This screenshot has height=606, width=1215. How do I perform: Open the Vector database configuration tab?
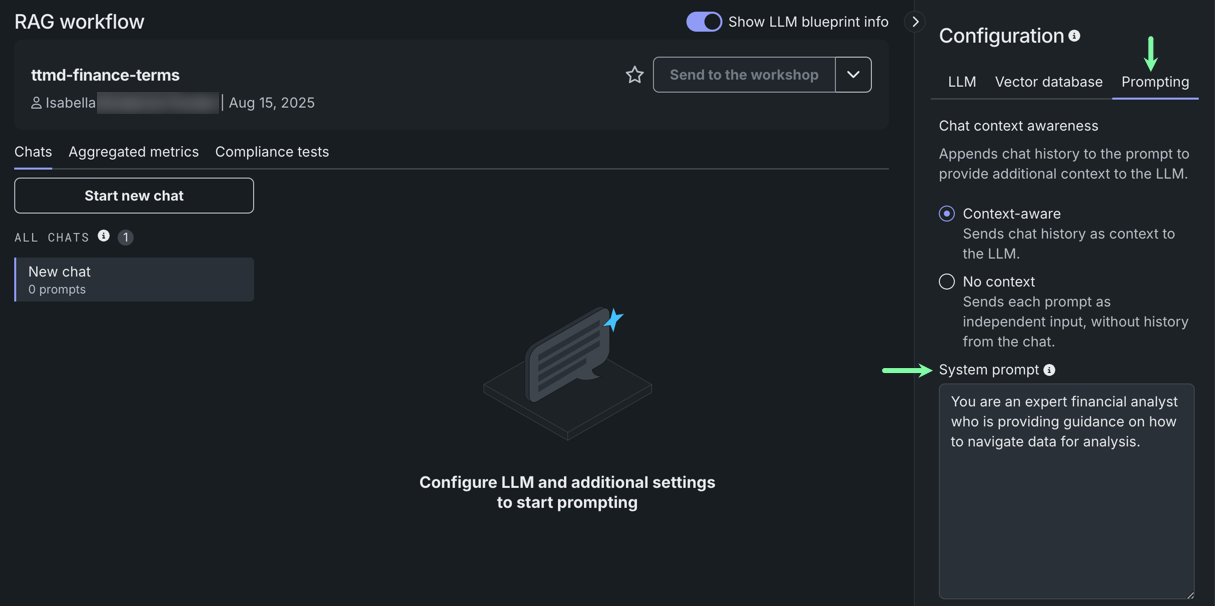(x=1048, y=82)
